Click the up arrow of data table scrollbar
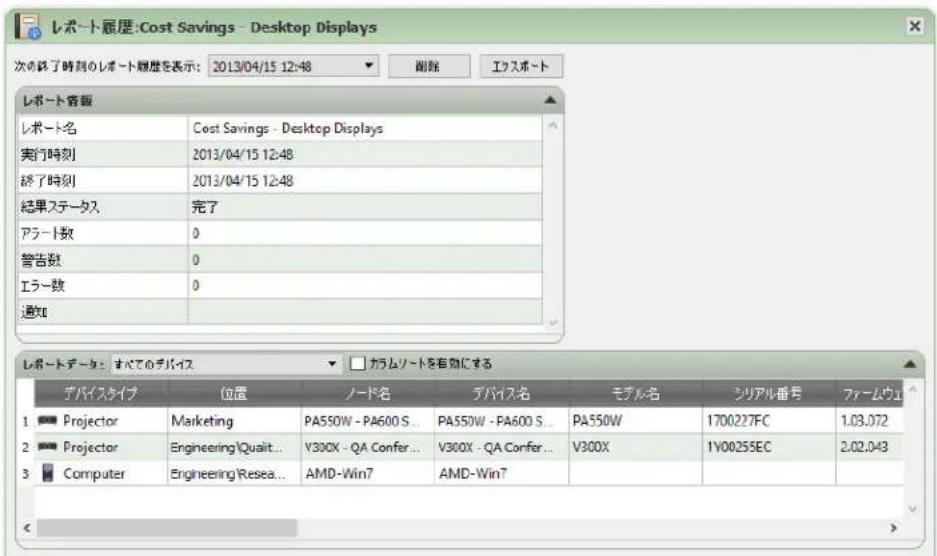 (912, 389)
